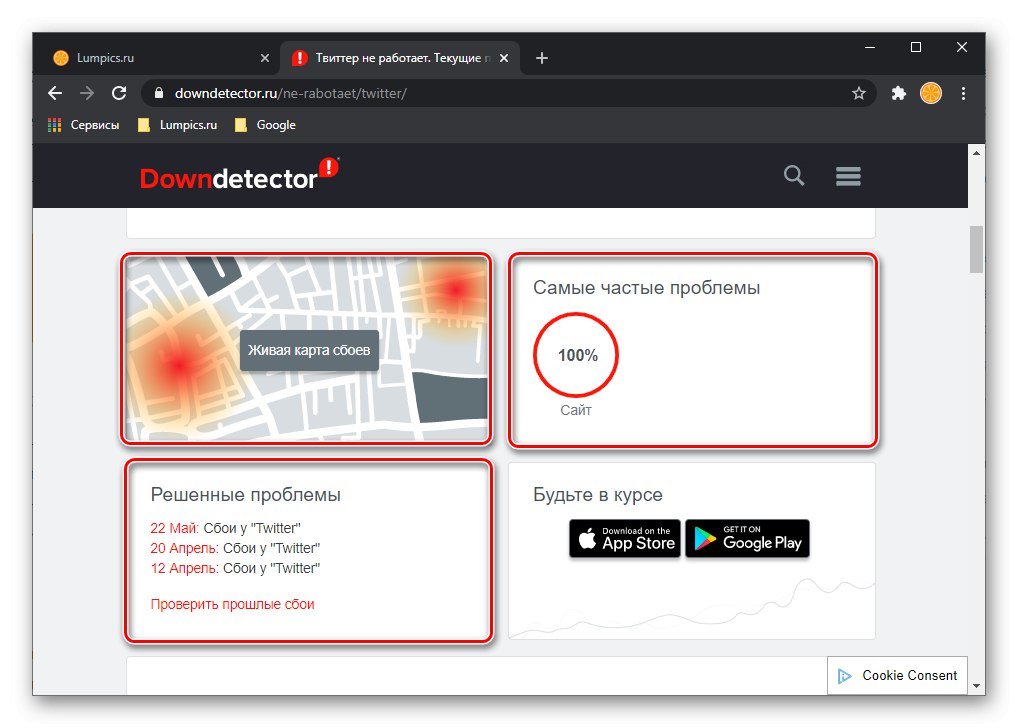Click Проверить прошлые сбои link
Image resolution: width=1018 pixels, height=728 pixels.
coord(232,604)
